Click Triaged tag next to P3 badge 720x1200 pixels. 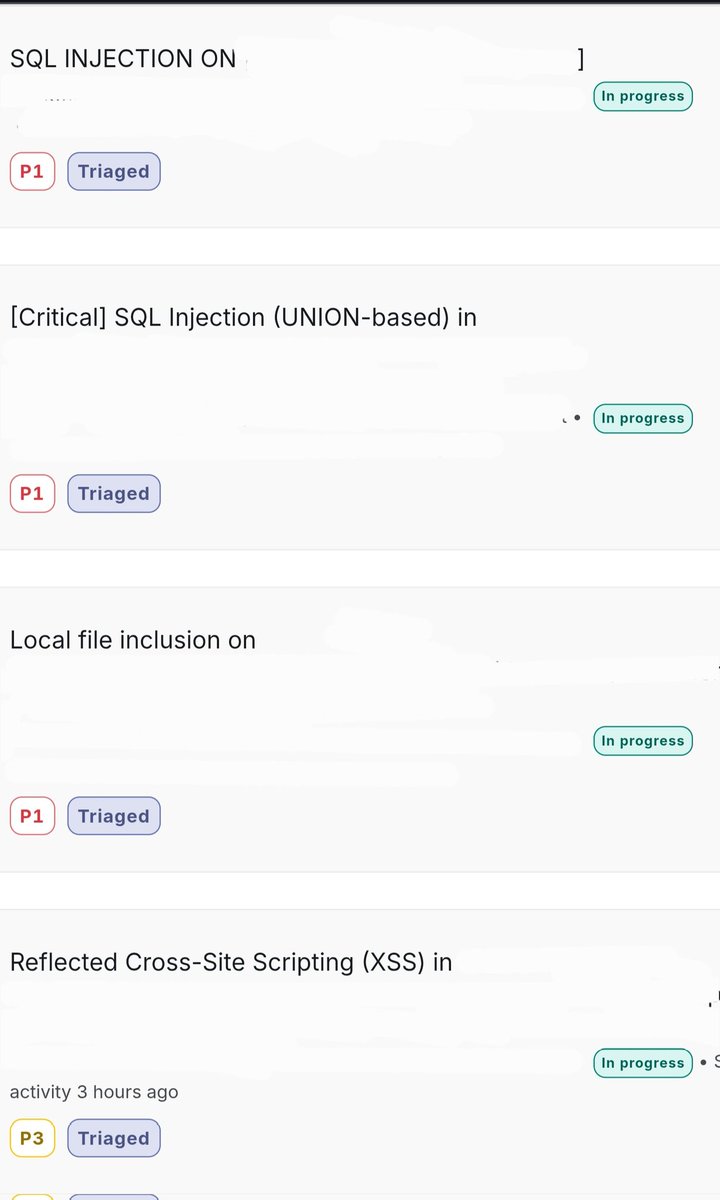click(114, 1138)
